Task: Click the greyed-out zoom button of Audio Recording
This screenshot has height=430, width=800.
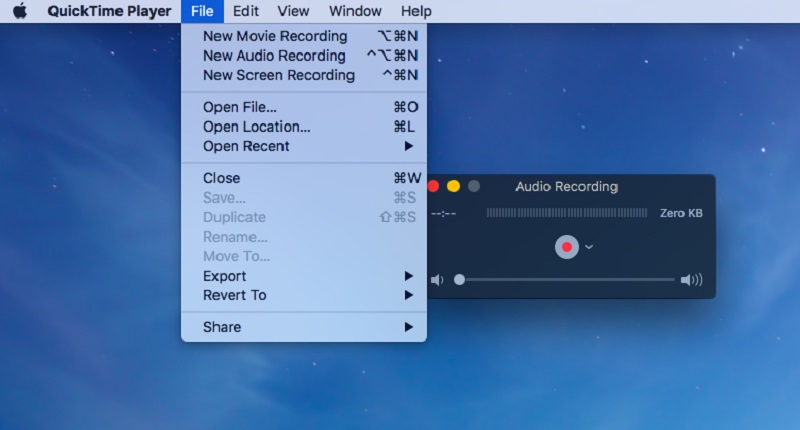Action: point(473,186)
